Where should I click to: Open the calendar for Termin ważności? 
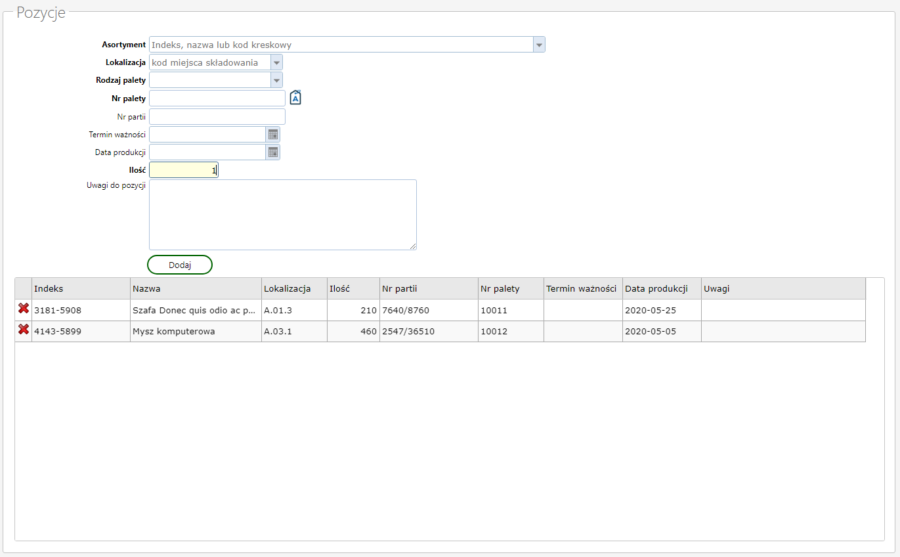(x=273, y=134)
